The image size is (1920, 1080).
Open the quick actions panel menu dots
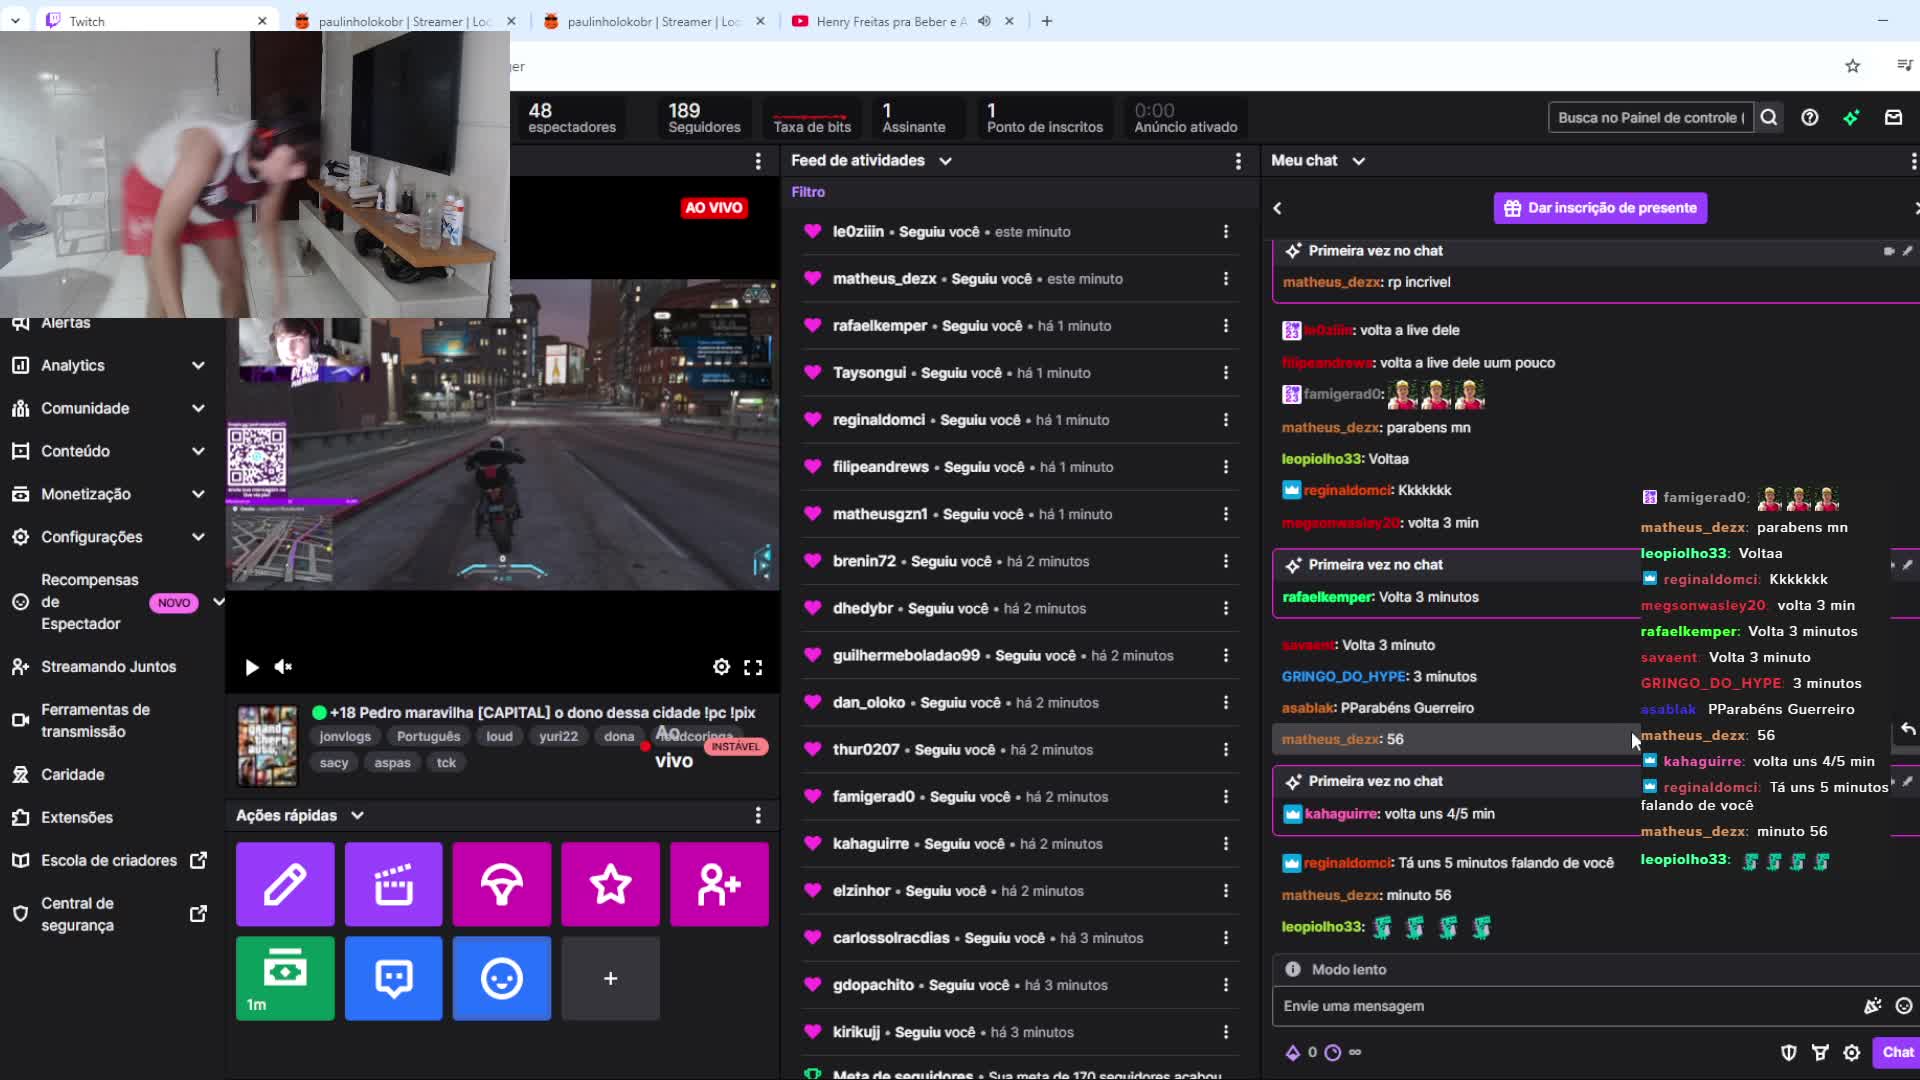click(758, 816)
